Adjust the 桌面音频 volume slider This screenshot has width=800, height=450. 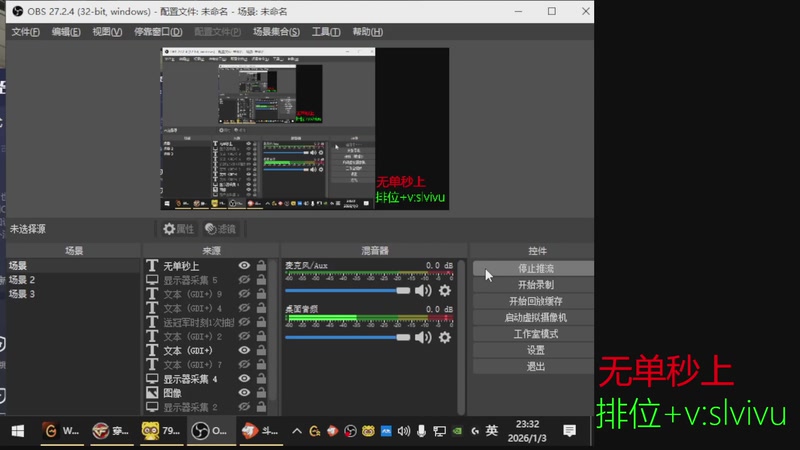click(x=347, y=337)
